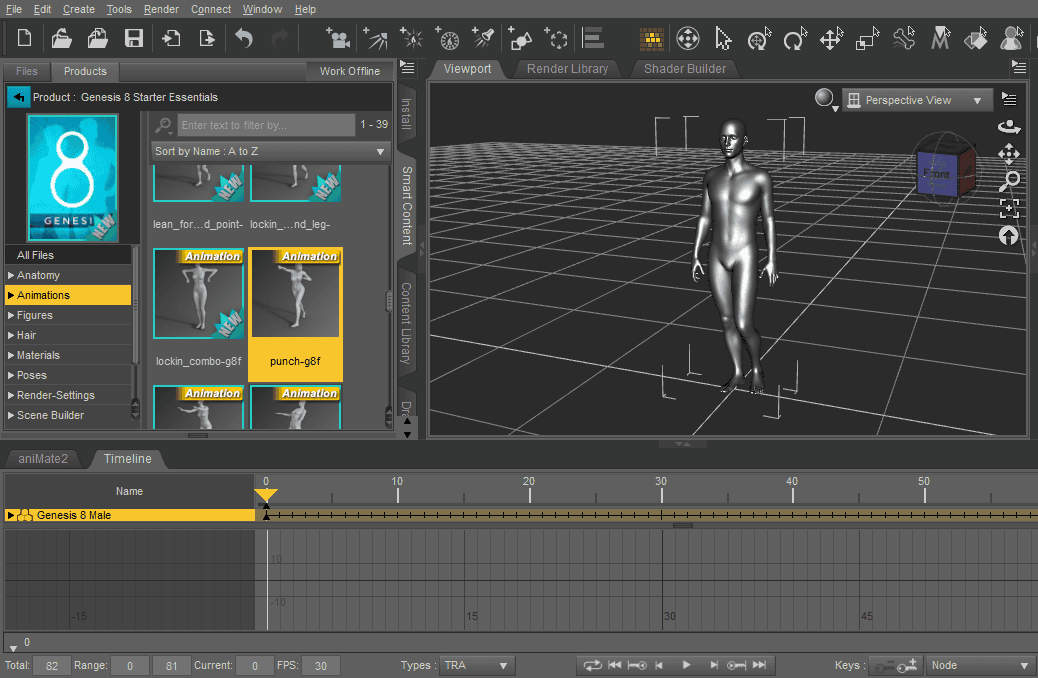Activate the Joint Editor bone tool
1038x678 pixels.
tap(901, 40)
